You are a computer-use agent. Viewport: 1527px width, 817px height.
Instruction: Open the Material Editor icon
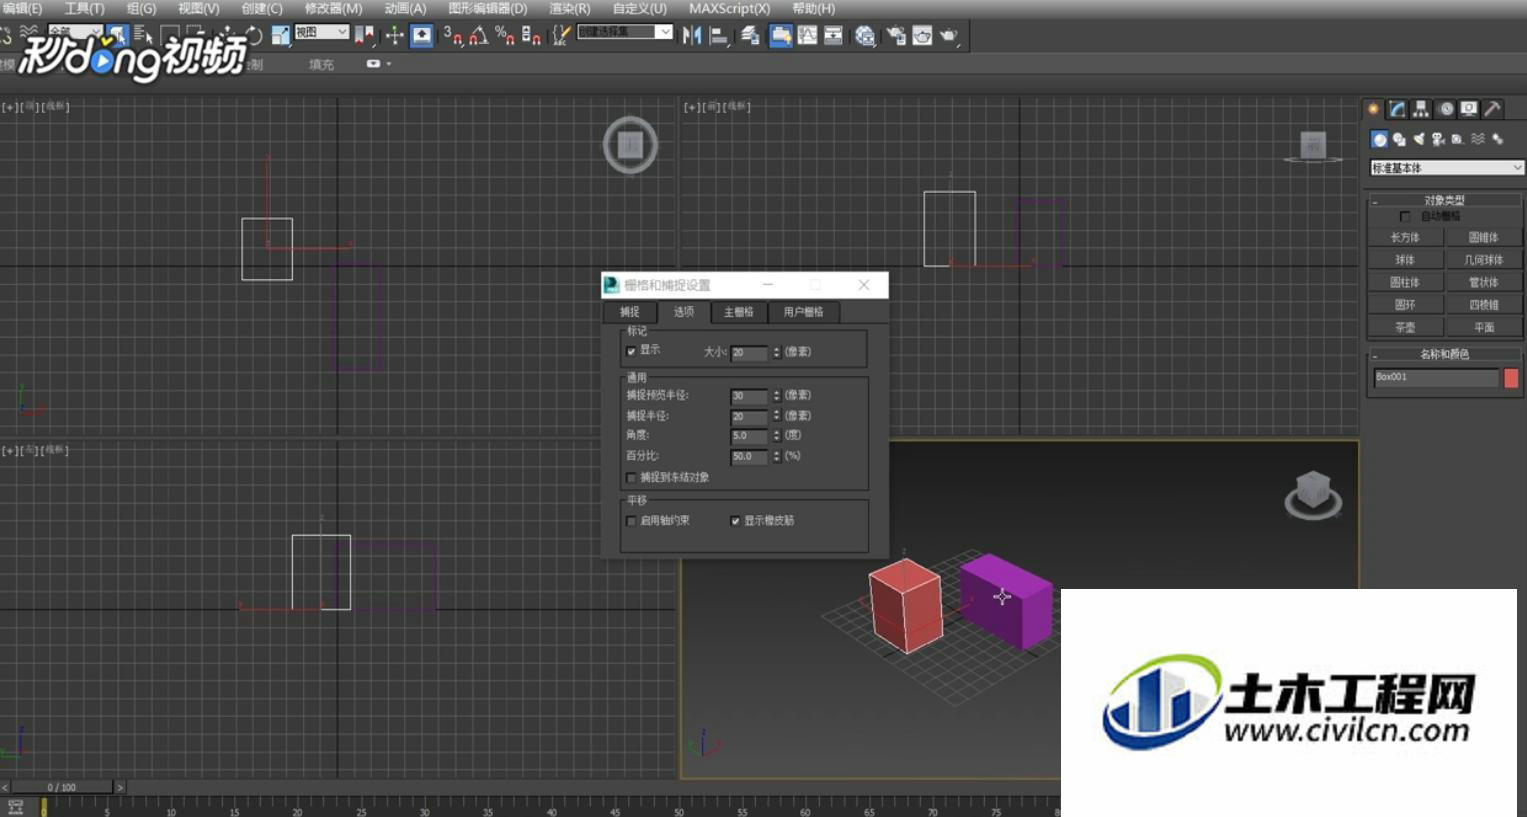click(865, 36)
